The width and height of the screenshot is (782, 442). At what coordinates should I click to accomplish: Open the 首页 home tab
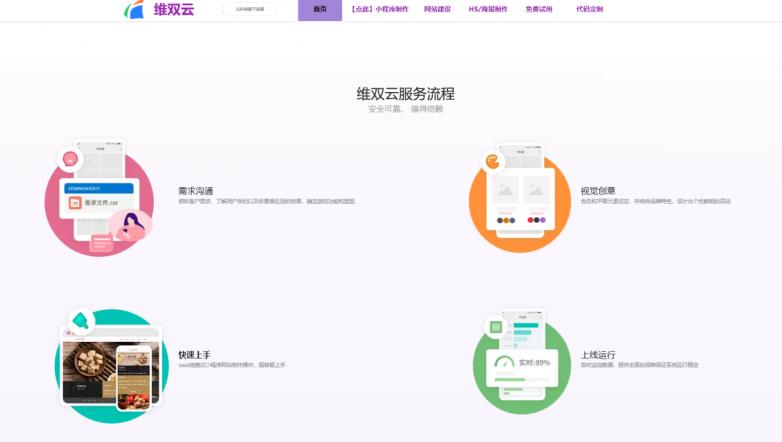(320, 9)
